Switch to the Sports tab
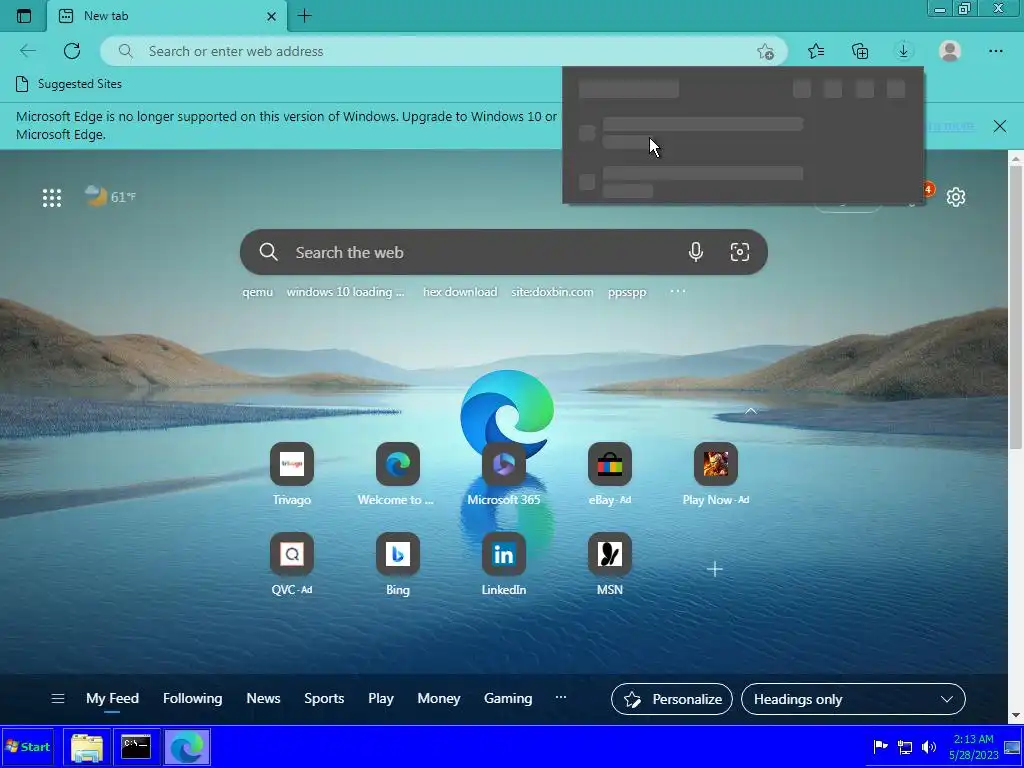Viewport: 1024px width, 768px height. tap(324, 698)
